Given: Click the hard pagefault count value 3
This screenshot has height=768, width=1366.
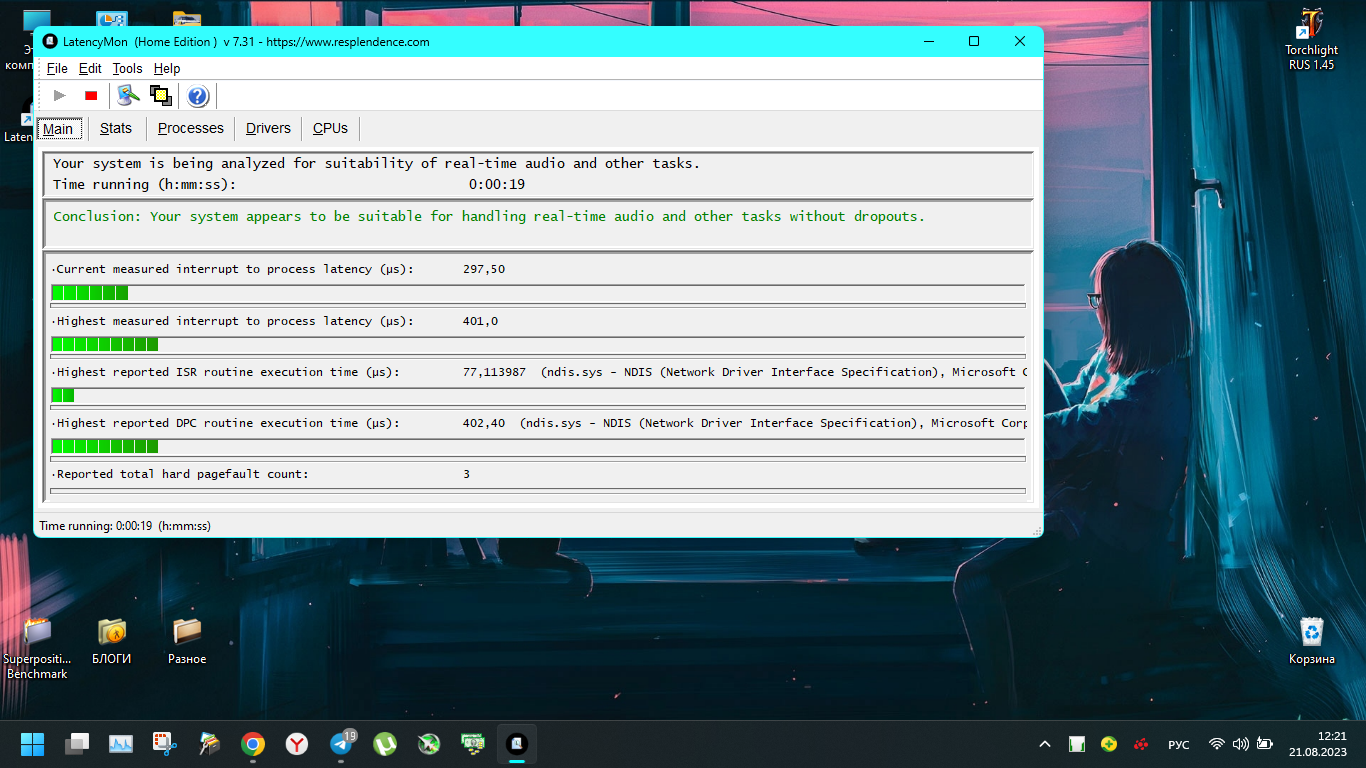Looking at the screenshot, I should pos(466,474).
